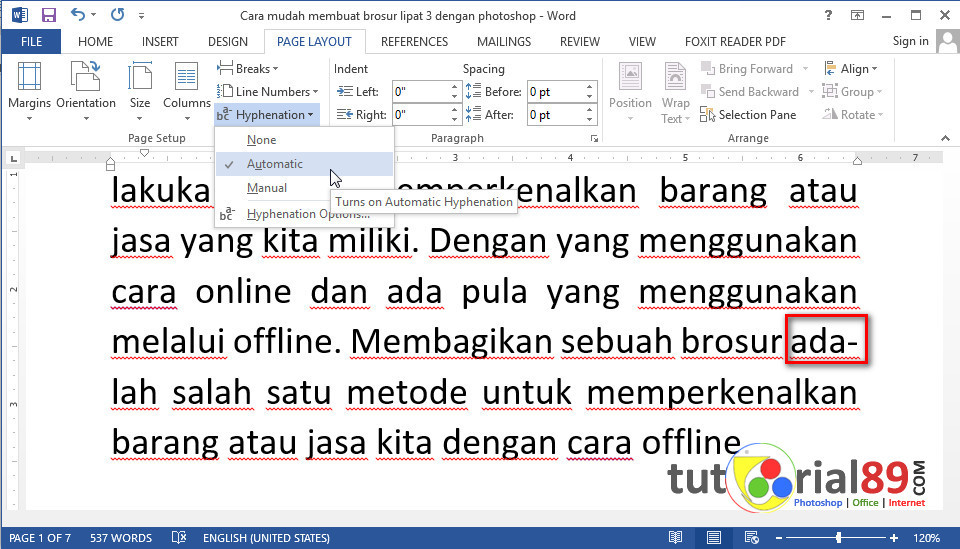Image resolution: width=960 pixels, height=549 pixels.
Task: Expand Bring Forward dropdown arrow
Action: point(805,69)
